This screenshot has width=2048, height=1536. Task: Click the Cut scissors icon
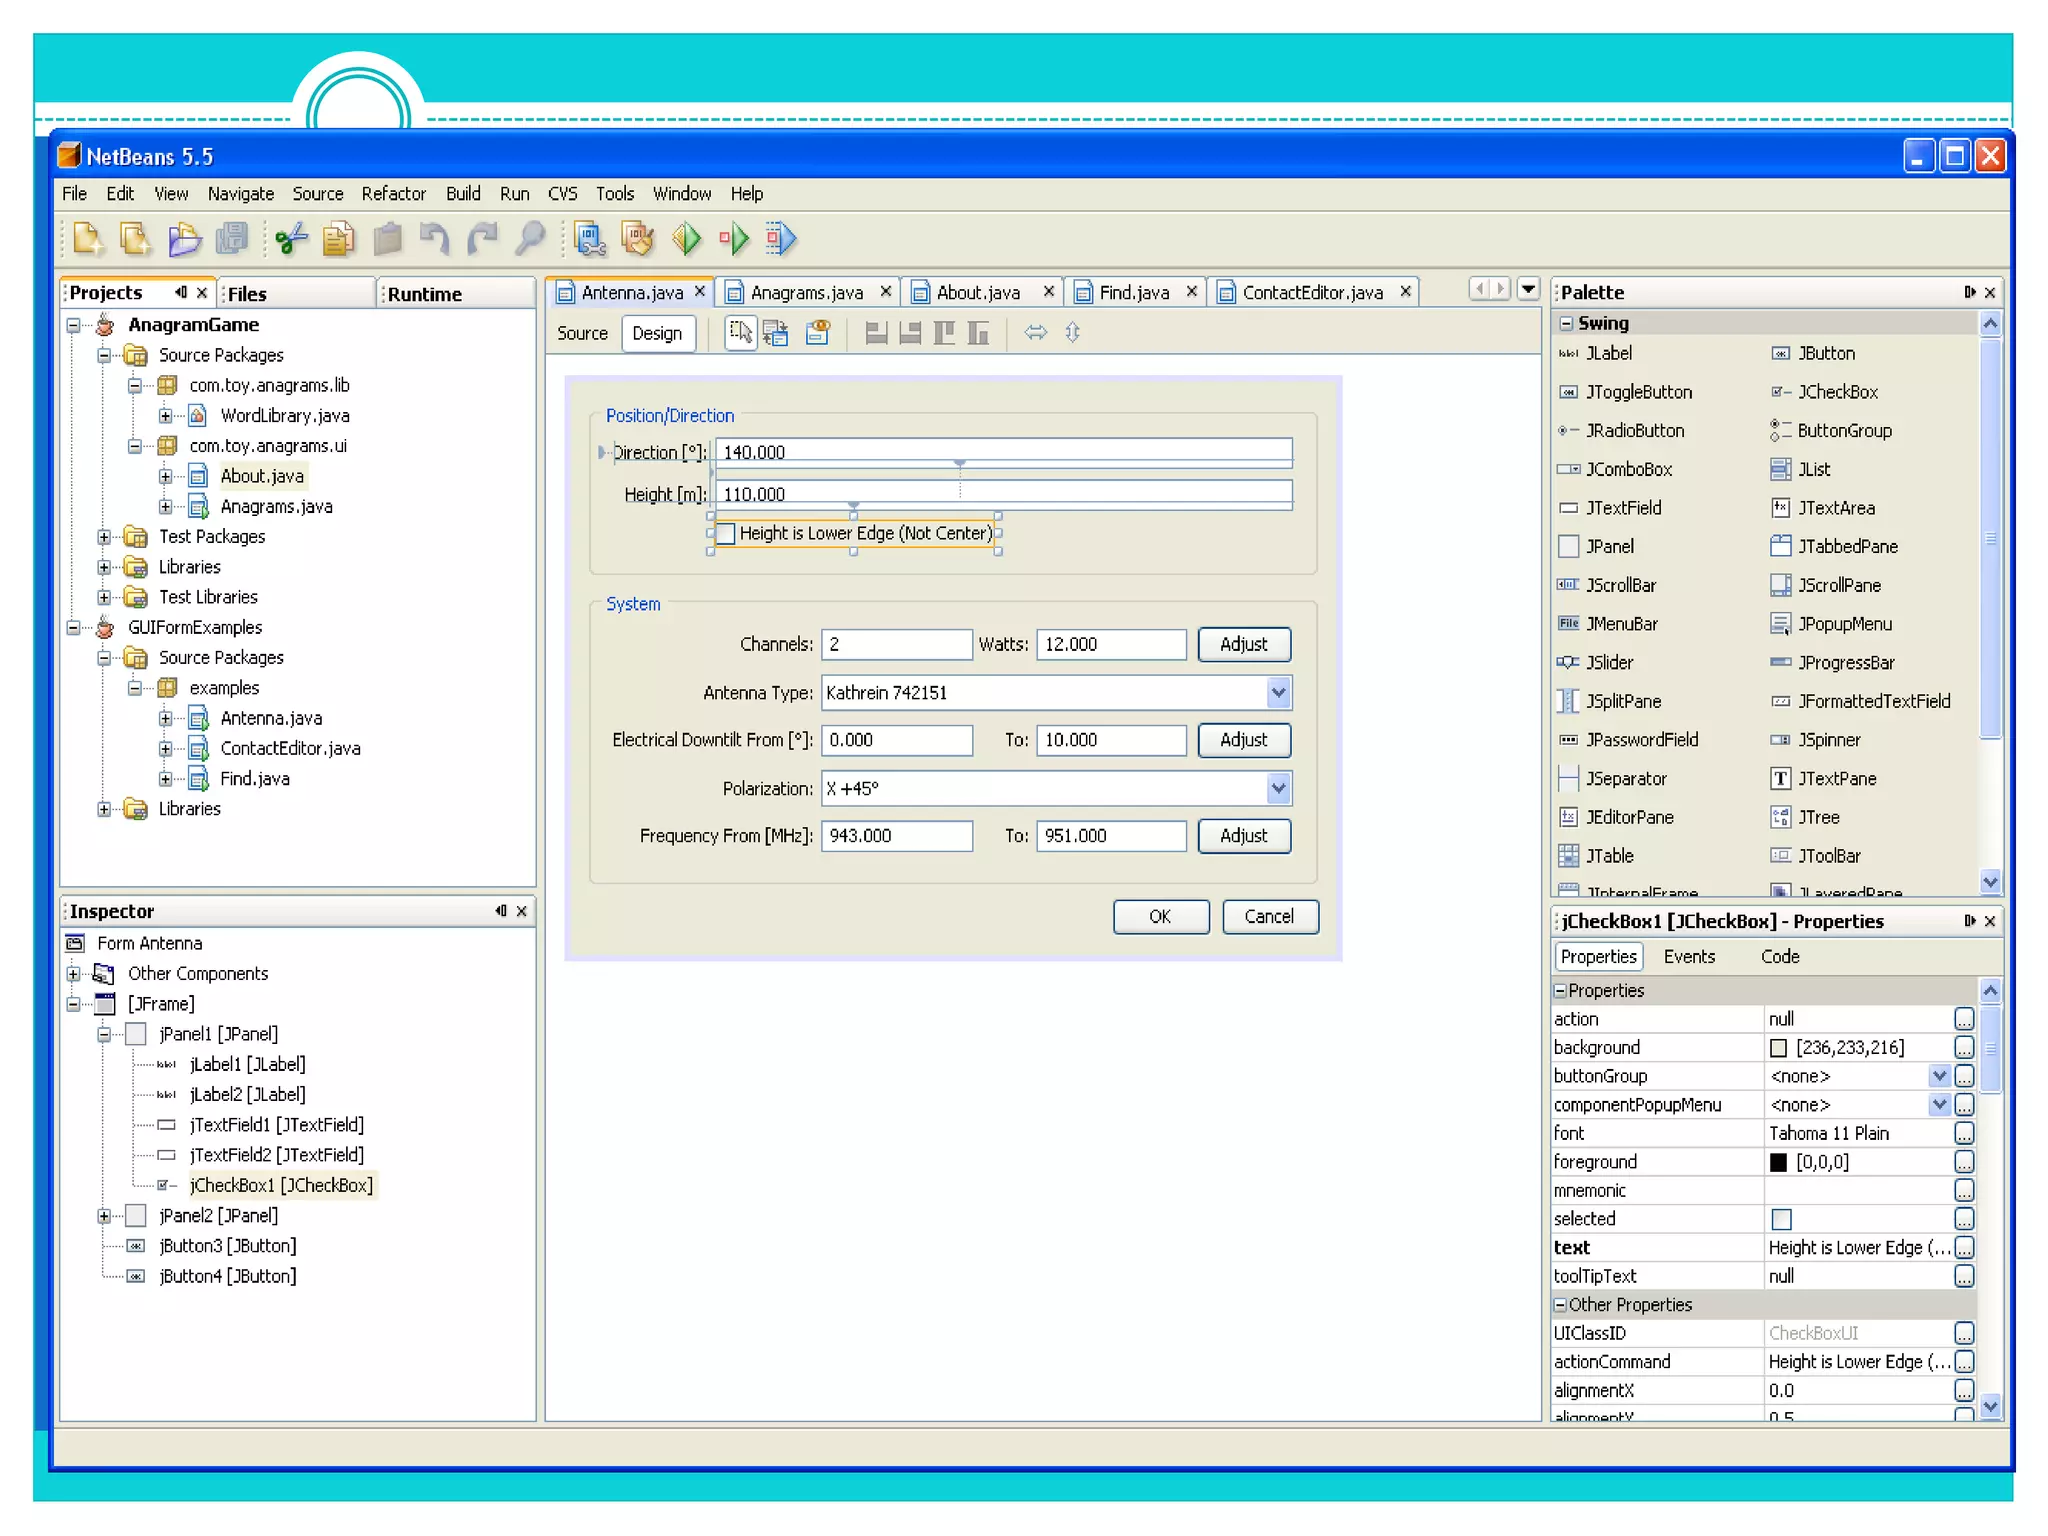(290, 239)
